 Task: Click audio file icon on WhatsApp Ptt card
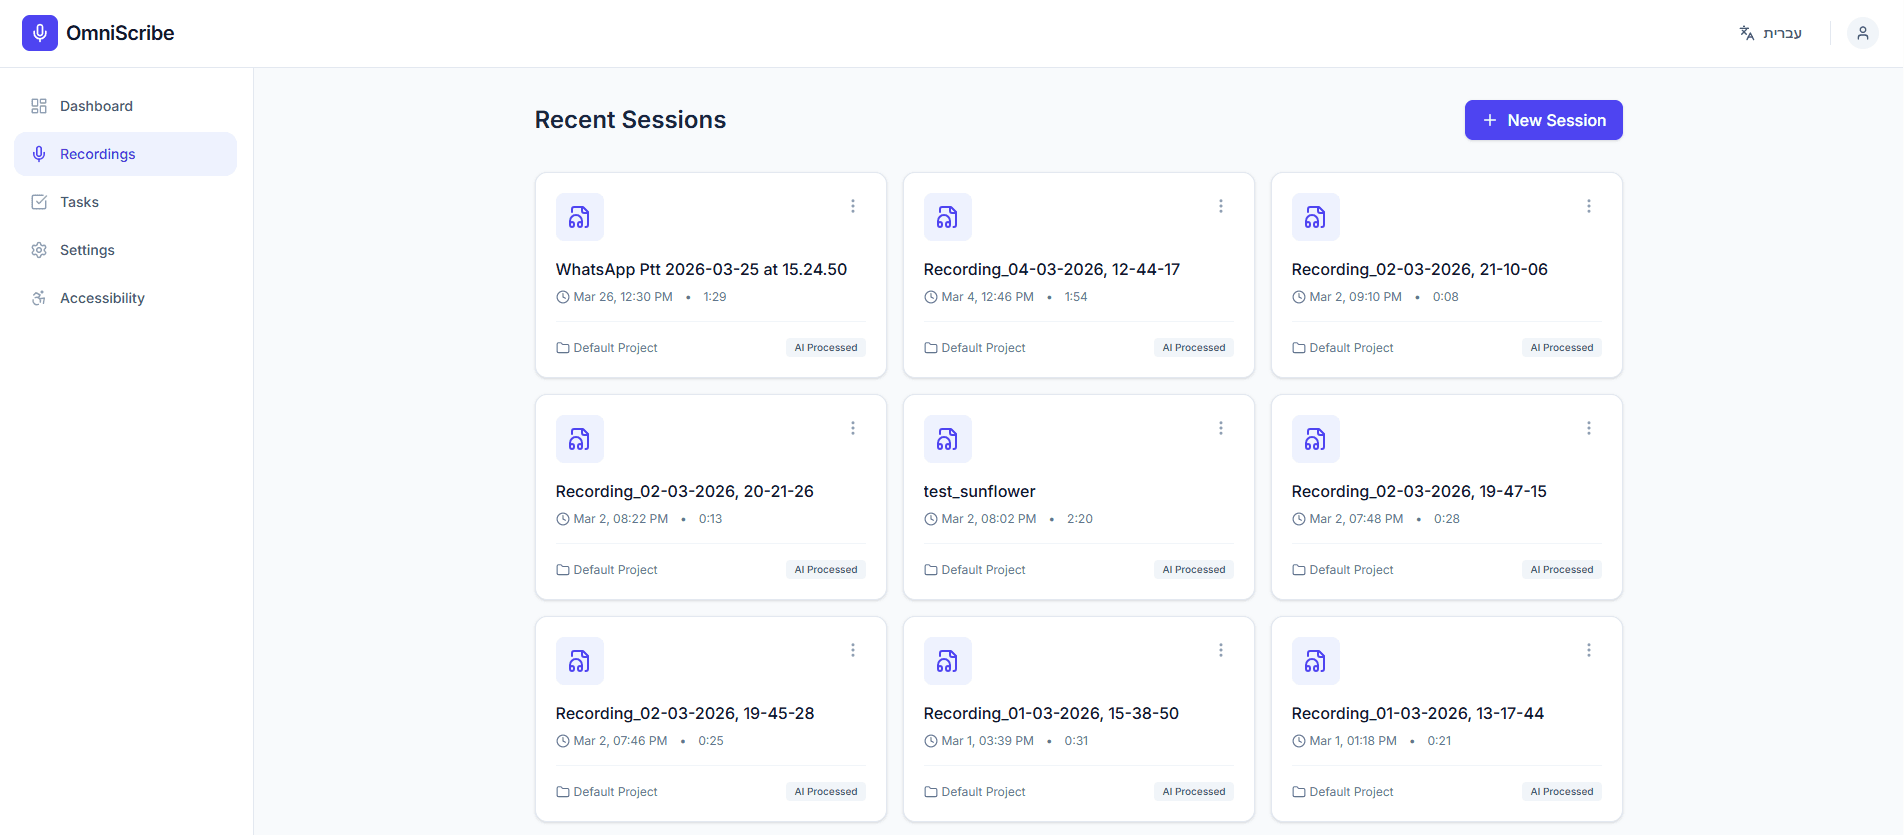(579, 217)
